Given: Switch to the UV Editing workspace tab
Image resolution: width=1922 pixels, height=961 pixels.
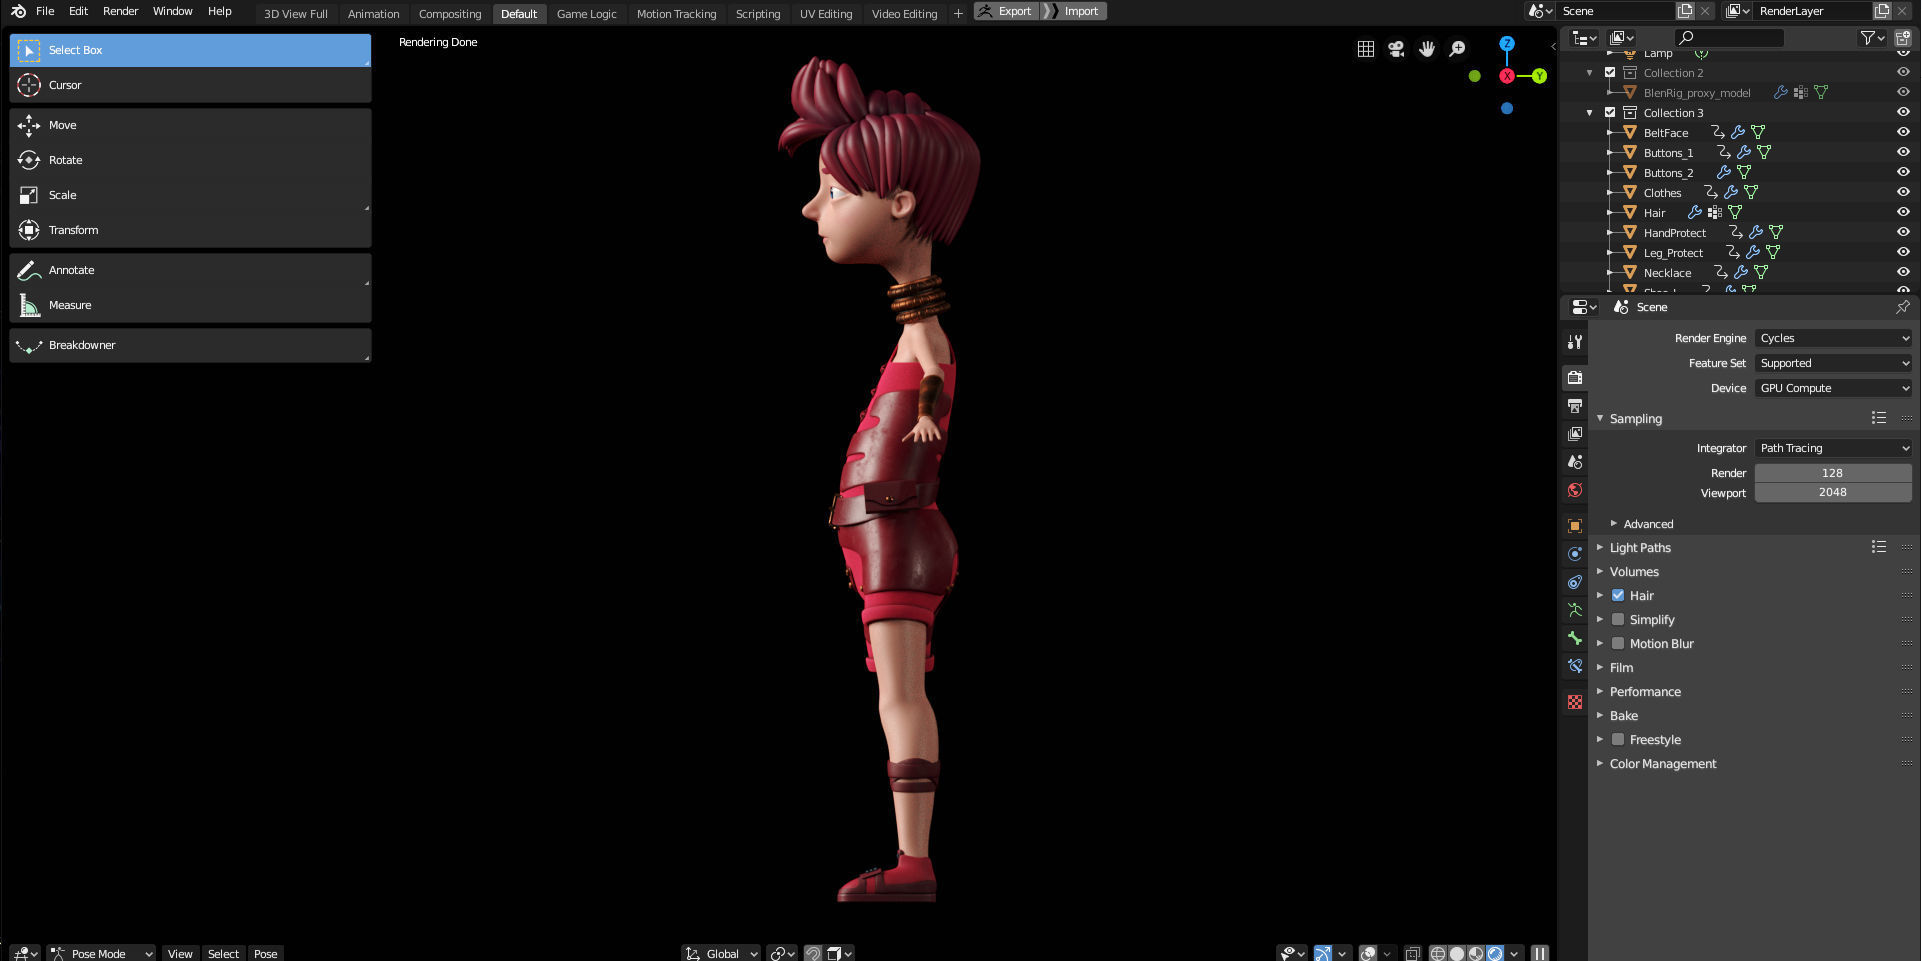Looking at the screenshot, I should click(826, 14).
